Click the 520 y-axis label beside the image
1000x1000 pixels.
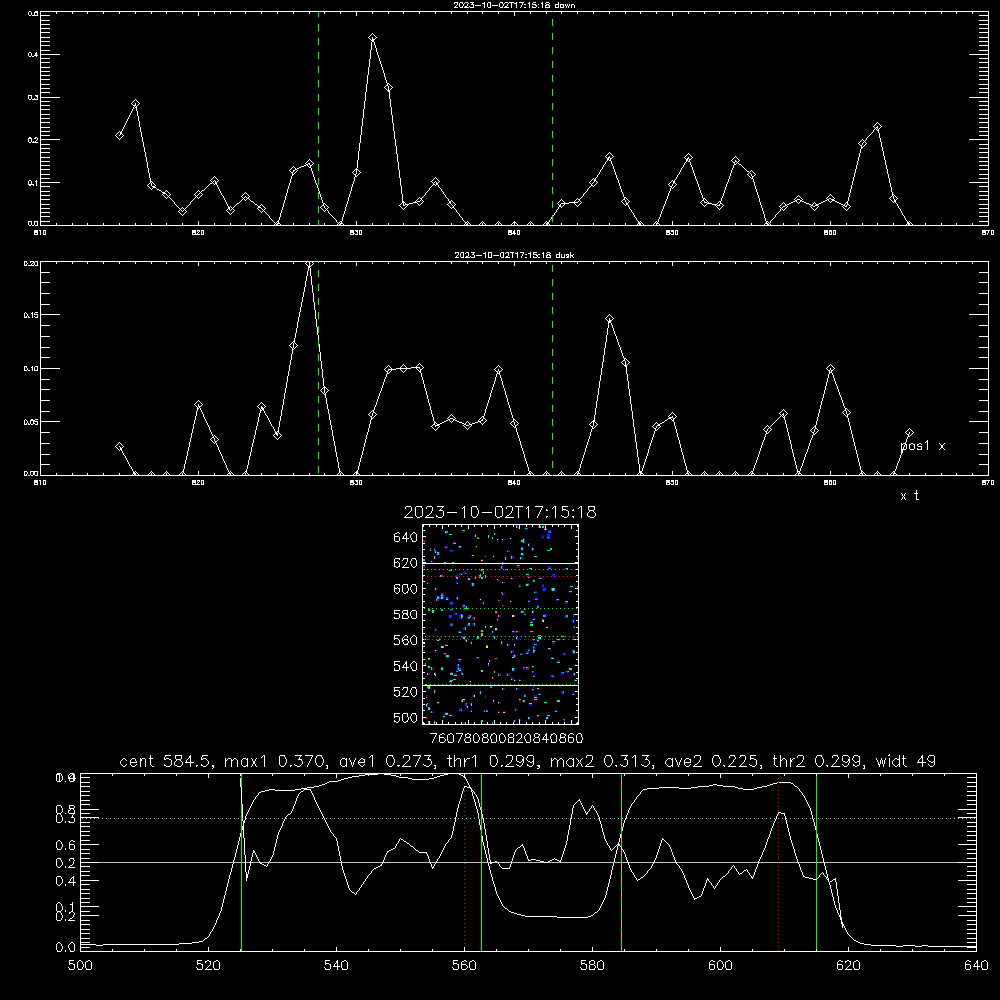tap(406, 691)
